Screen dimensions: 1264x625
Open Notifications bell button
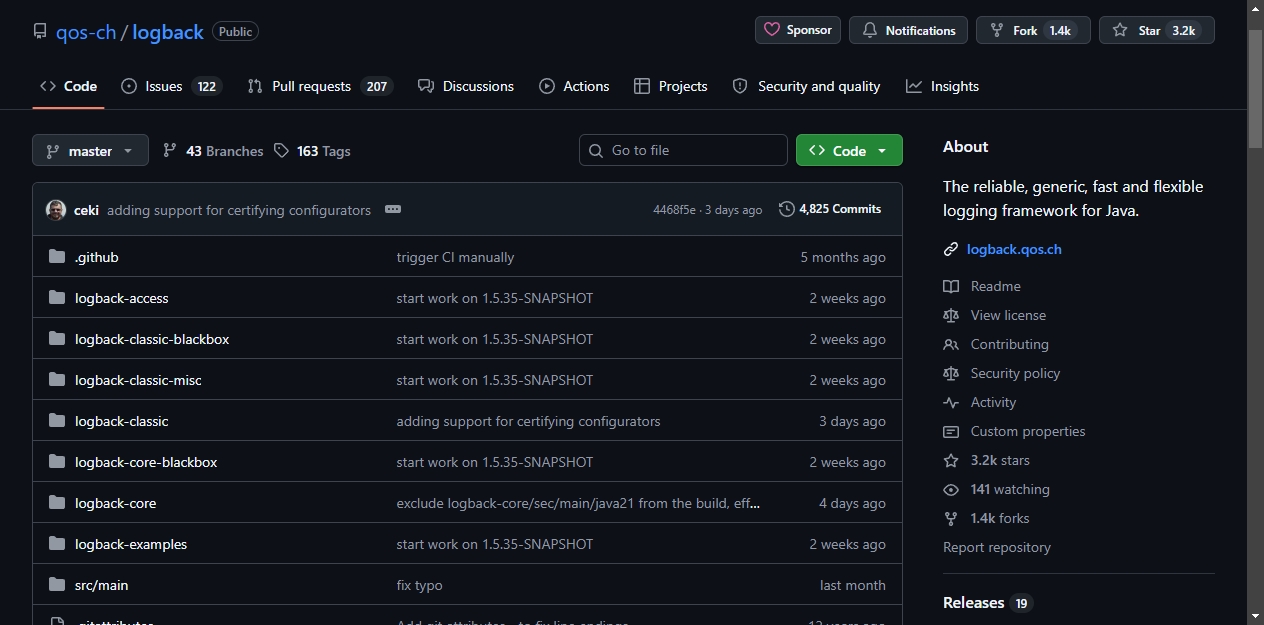pyautogui.click(x=908, y=30)
